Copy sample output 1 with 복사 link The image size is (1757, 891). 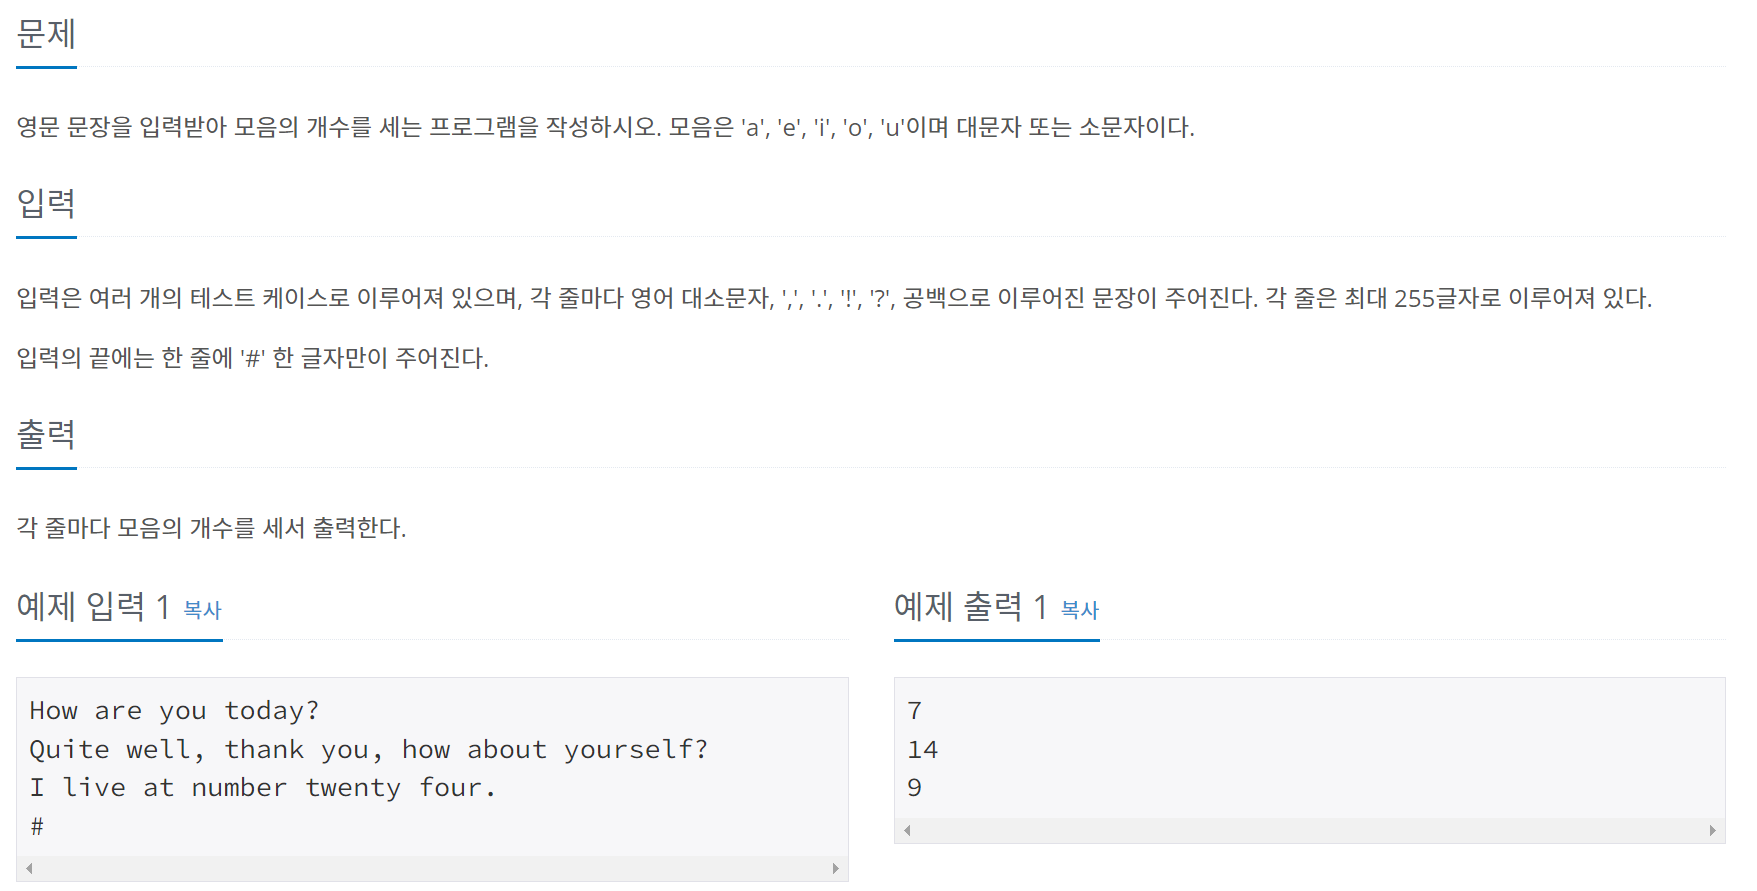point(1079,610)
